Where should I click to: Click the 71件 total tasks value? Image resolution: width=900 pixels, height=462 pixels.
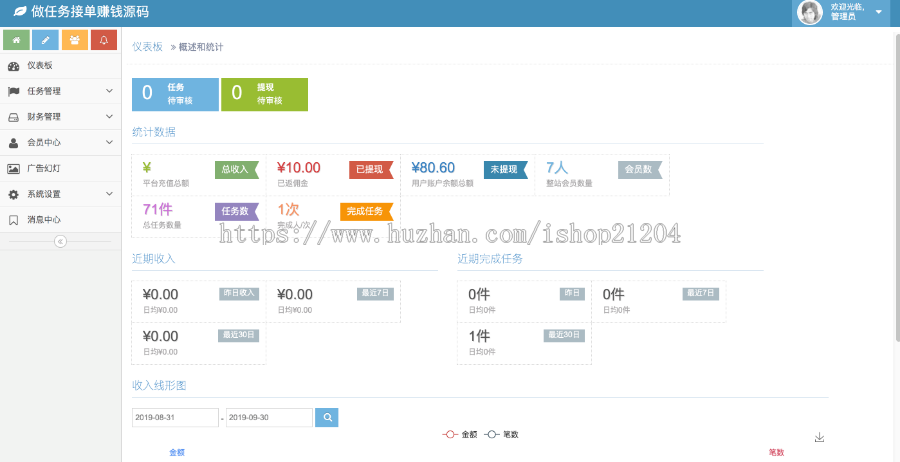[x=158, y=210]
